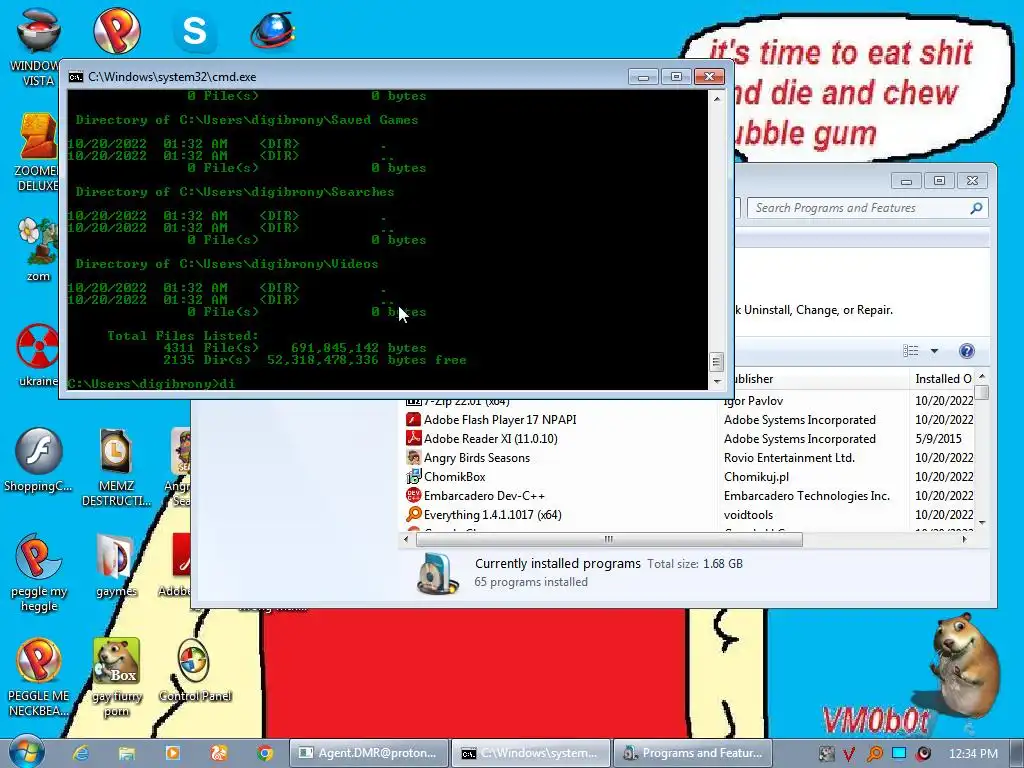Change the view with the list view icon
Image resolution: width=1024 pixels, height=768 pixels.
point(910,351)
